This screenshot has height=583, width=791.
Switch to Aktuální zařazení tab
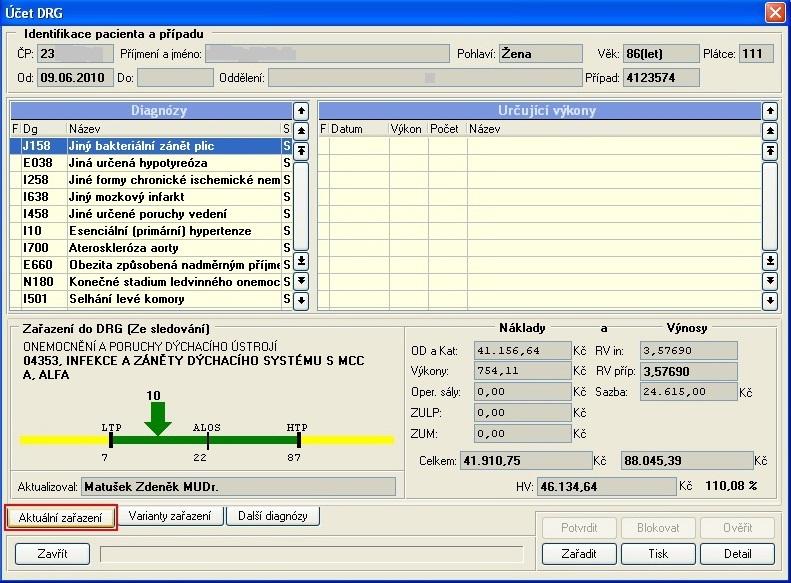point(60,517)
